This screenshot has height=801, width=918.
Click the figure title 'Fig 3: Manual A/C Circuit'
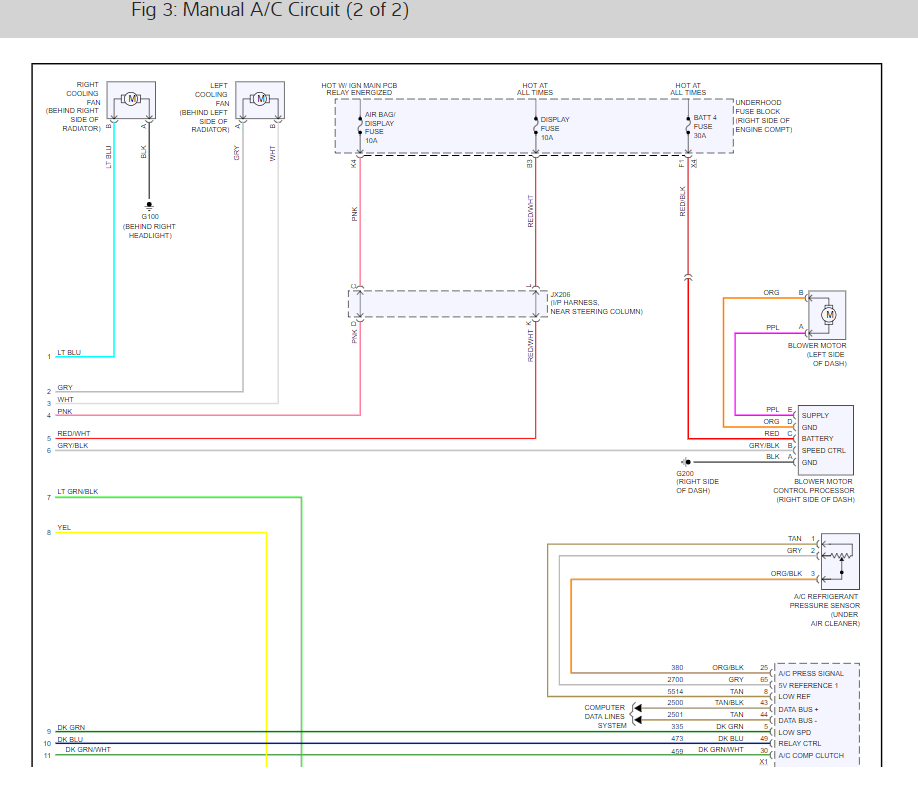(270, 12)
